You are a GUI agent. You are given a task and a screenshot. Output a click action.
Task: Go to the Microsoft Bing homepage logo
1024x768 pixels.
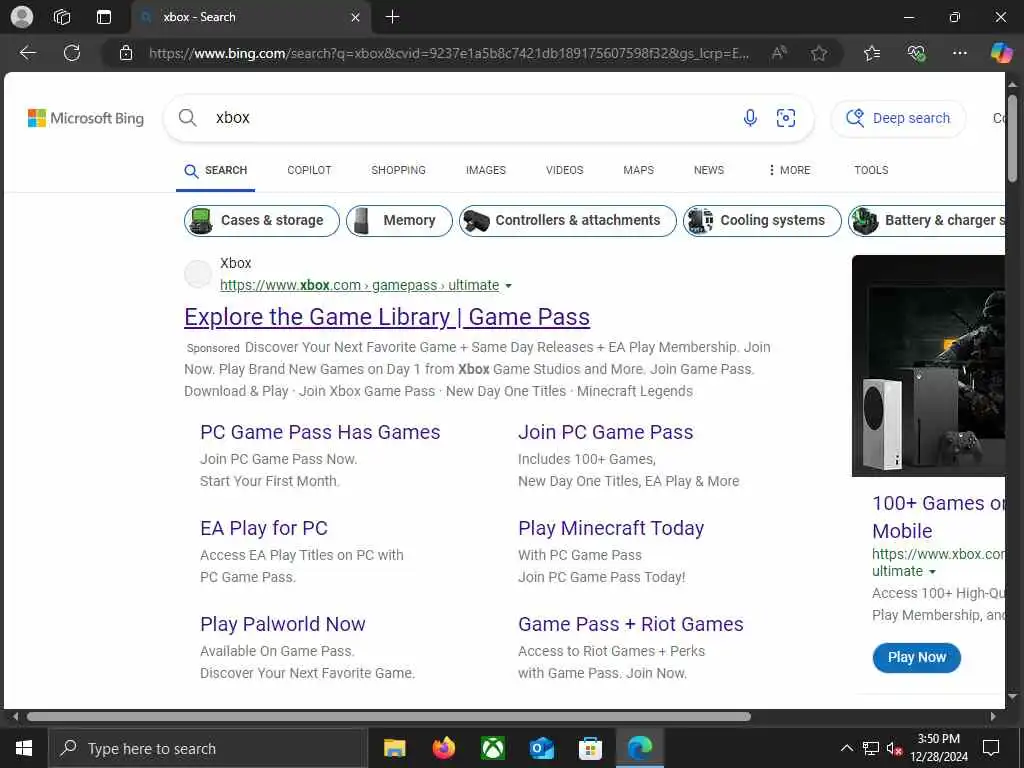click(x=86, y=118)
